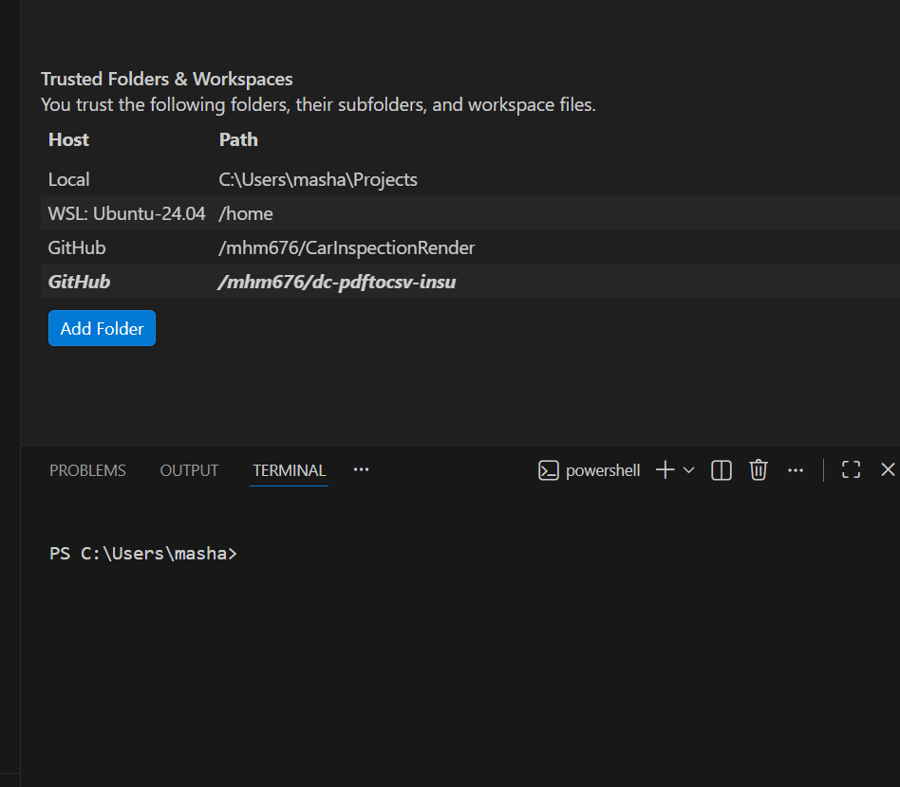Open the launch profile dropdown chevron

[x=689, y=471]
